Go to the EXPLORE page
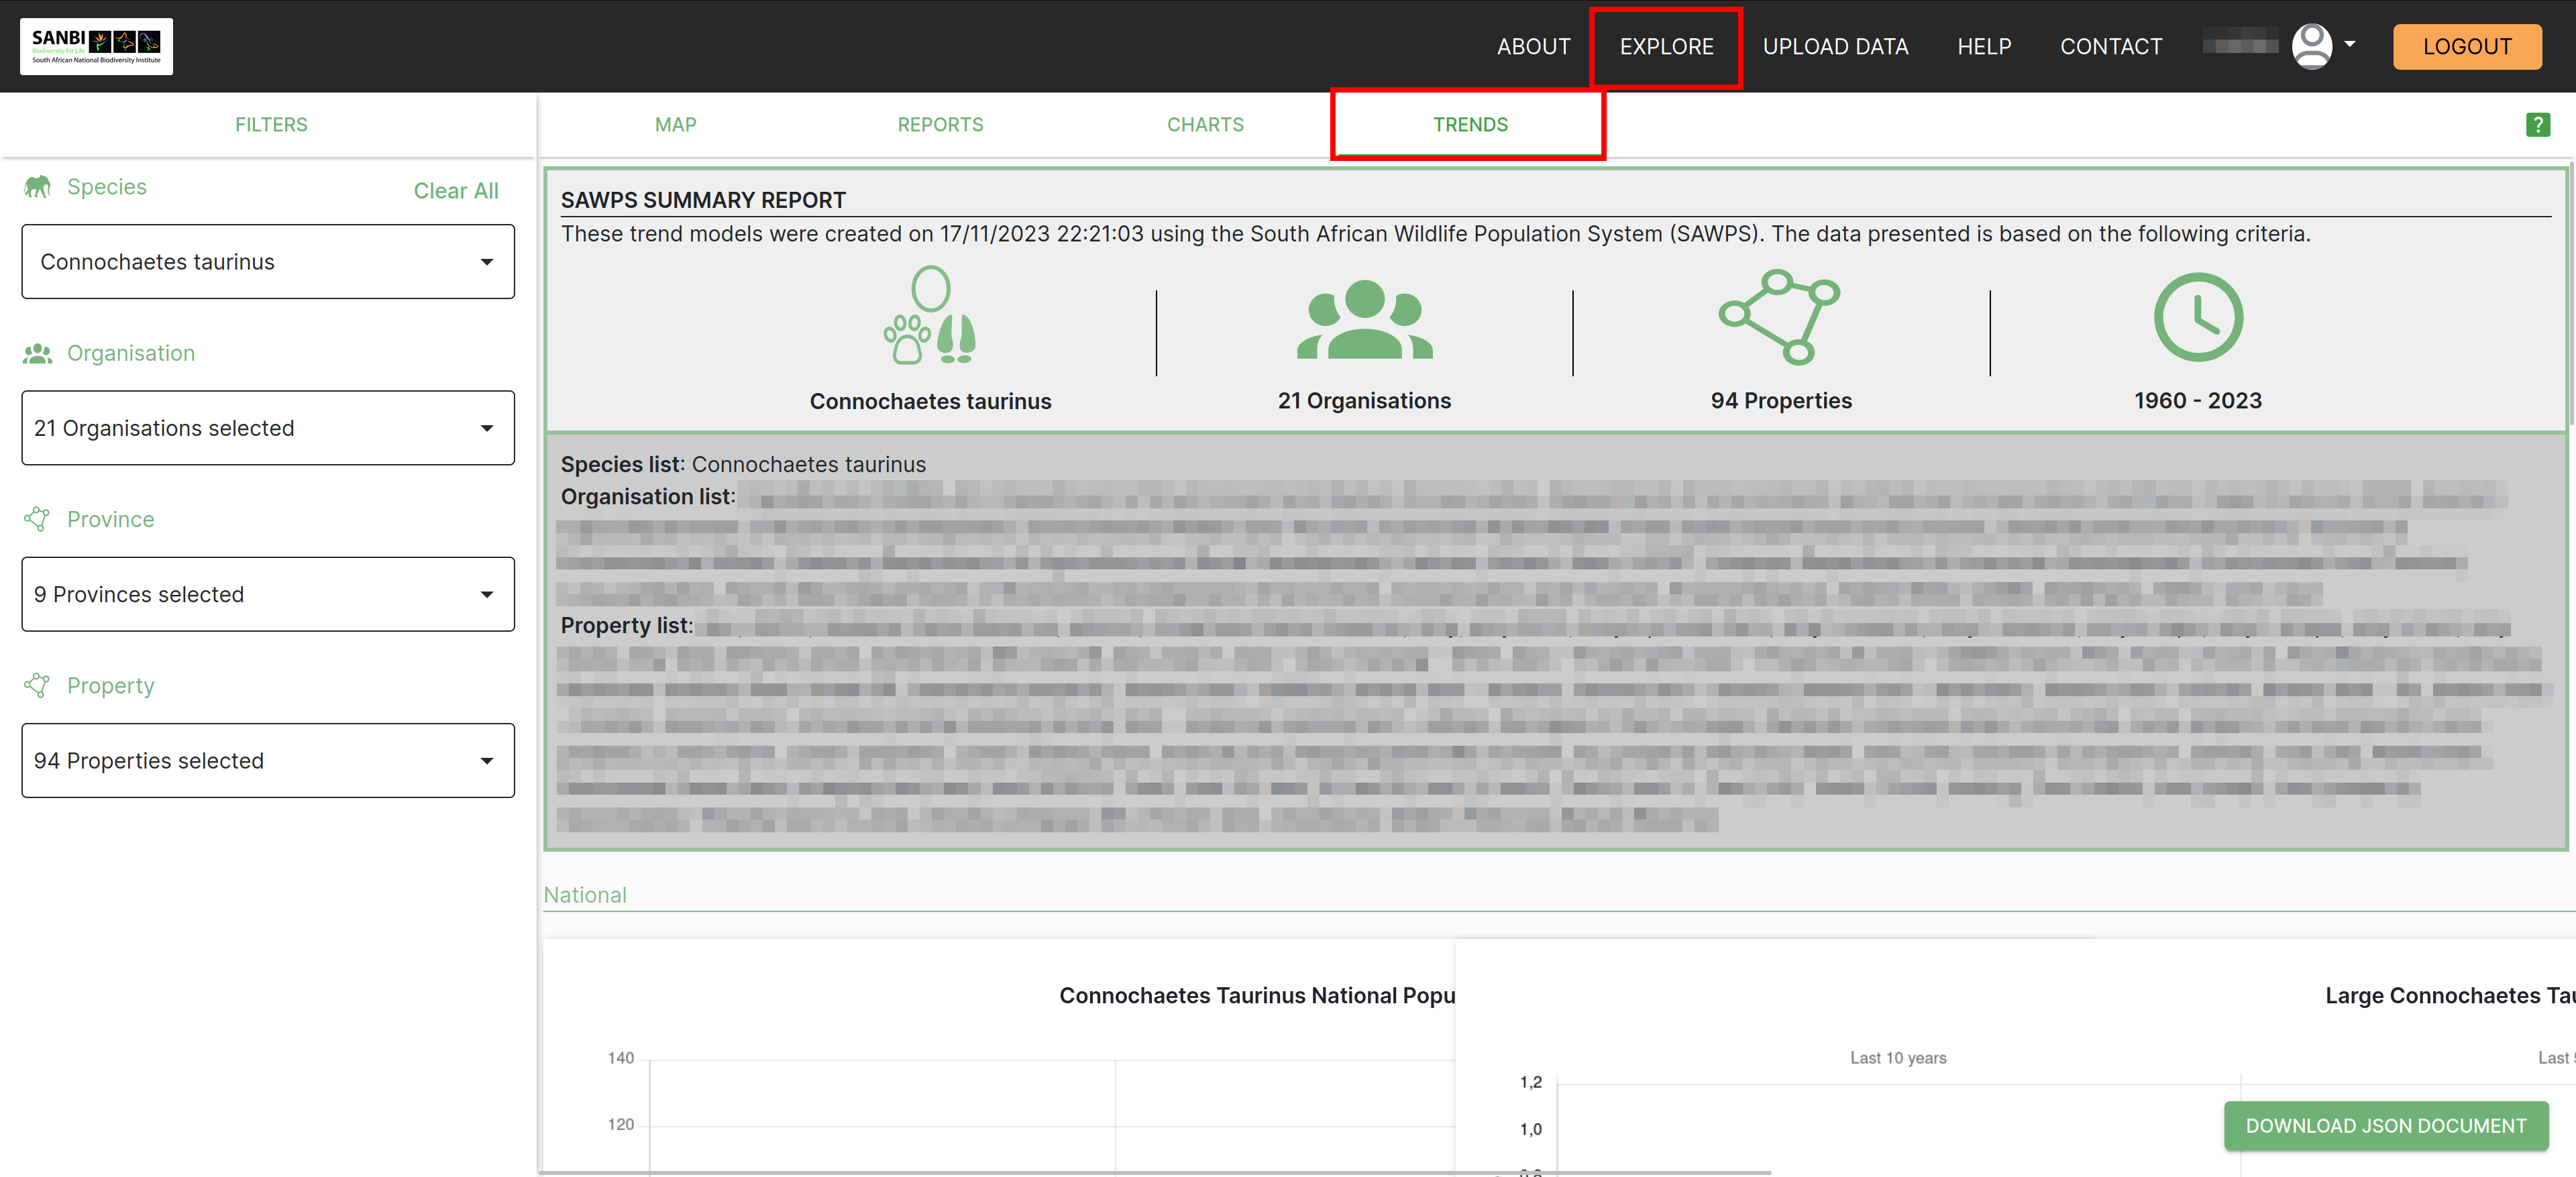Image resolution: width=2576 pixels, height=1177 pixels. pyautogui.click(x=1666, y=46)
